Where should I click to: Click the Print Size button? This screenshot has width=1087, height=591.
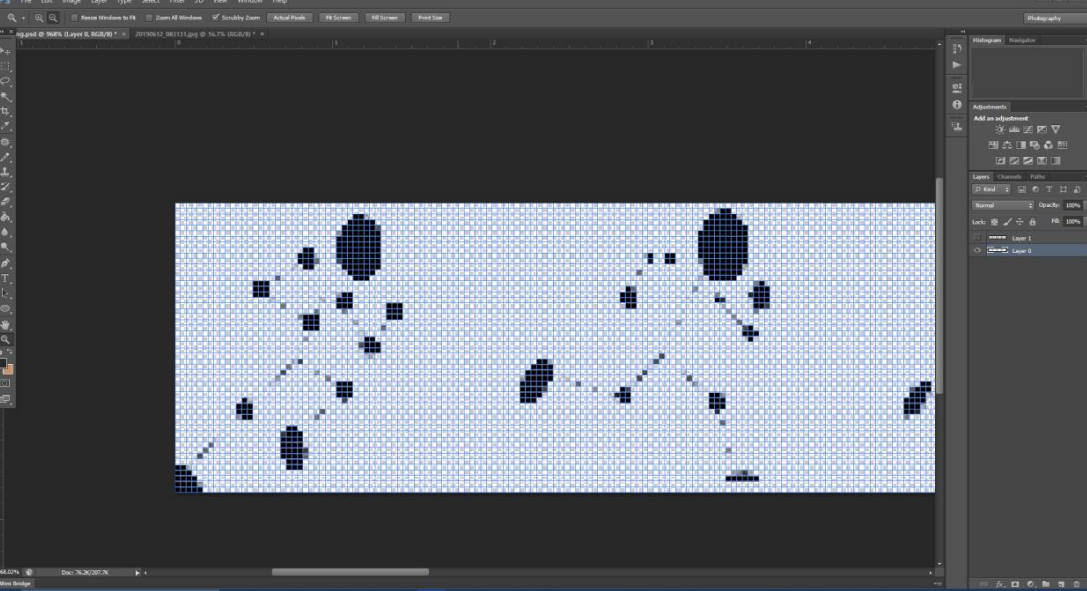pyautogui.click(x=430, y=18)
